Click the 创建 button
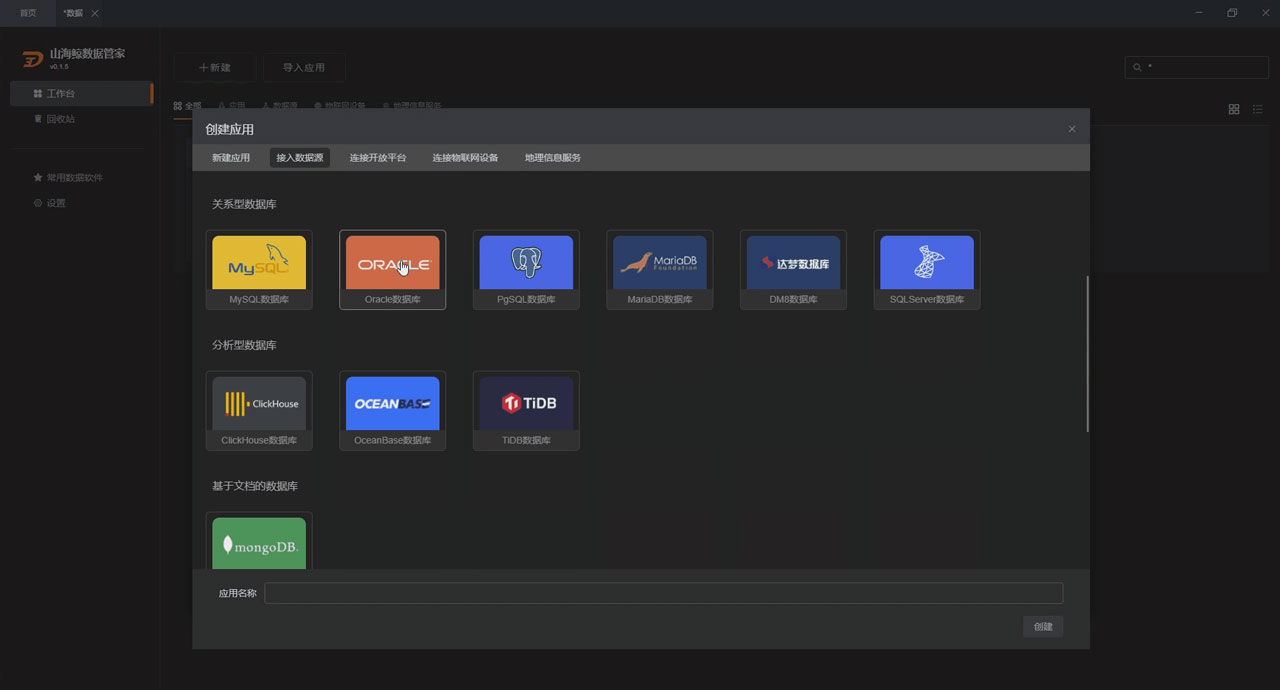This screenshot has height=690, width=1280. tap(1043, 627)
